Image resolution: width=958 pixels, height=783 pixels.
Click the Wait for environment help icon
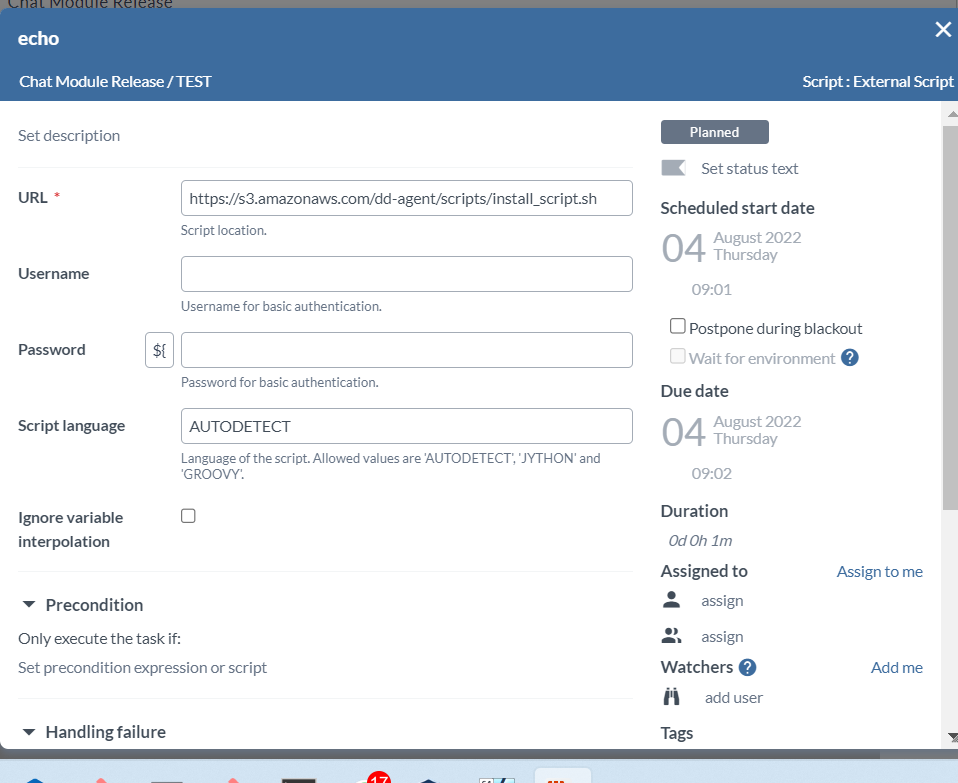pos(850,358)
